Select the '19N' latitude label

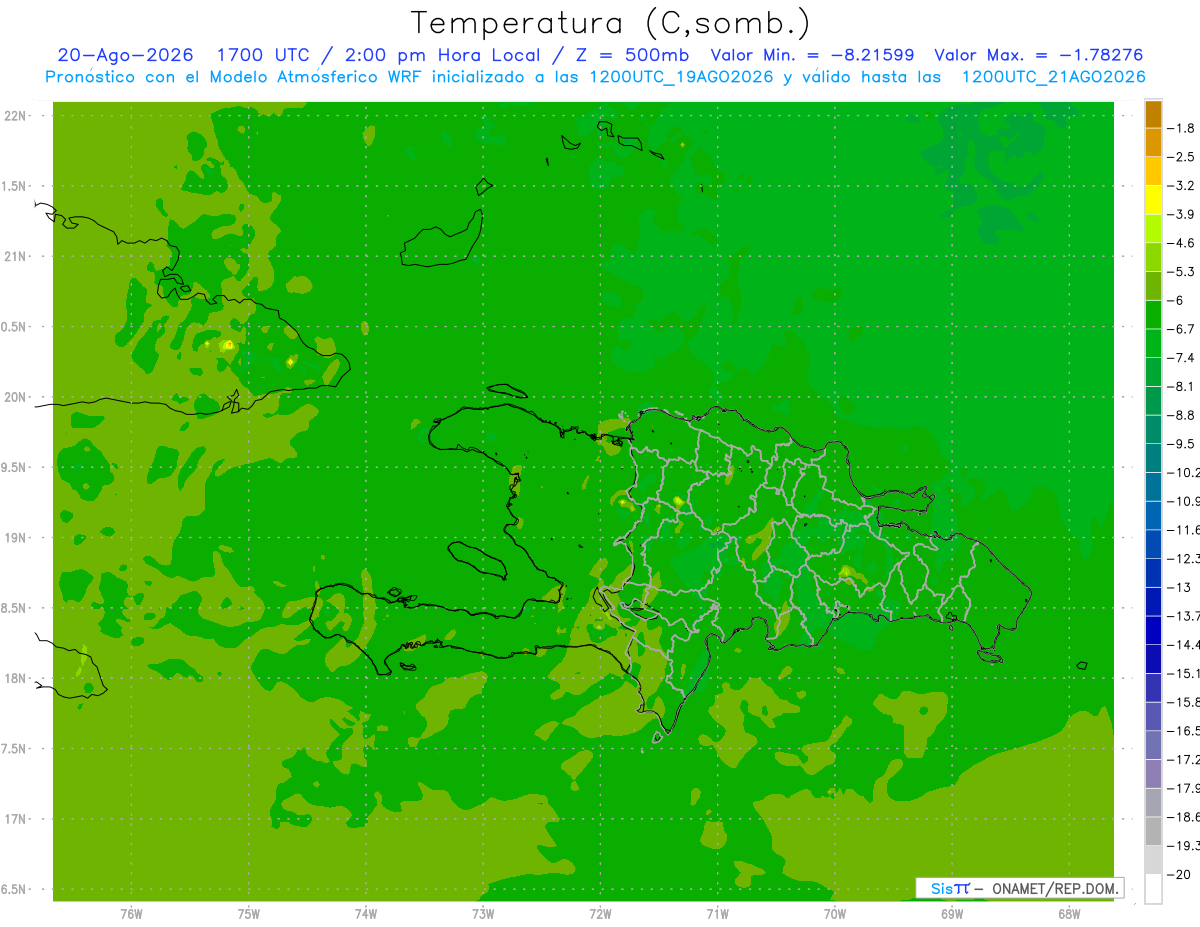16,538
